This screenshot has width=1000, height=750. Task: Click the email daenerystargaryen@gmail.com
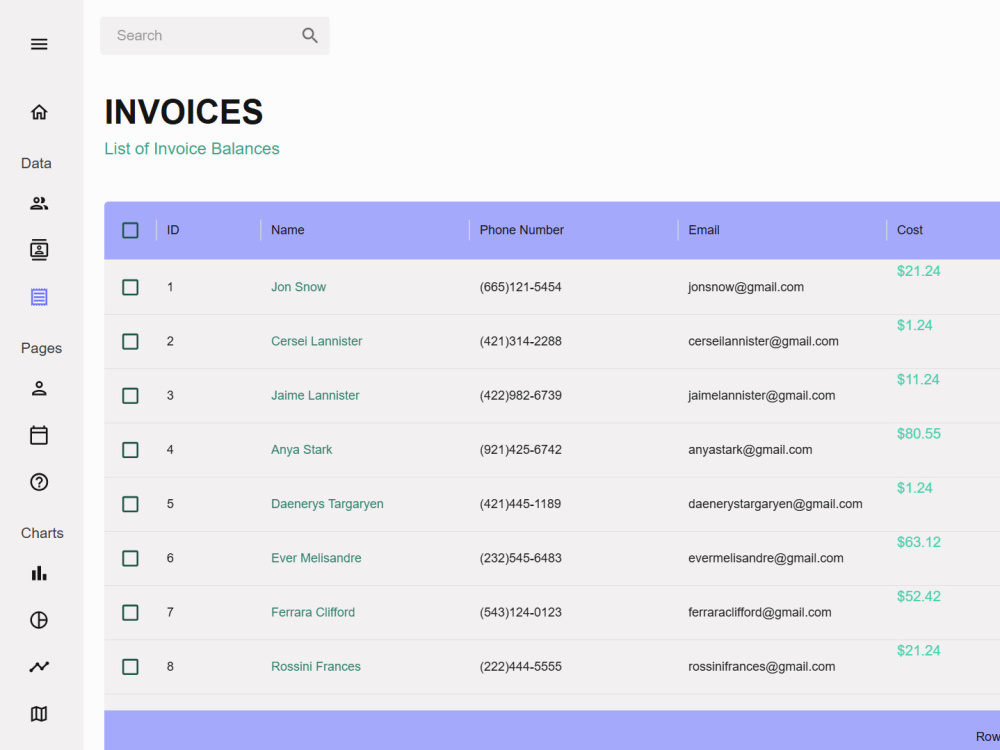pos(776,504)
